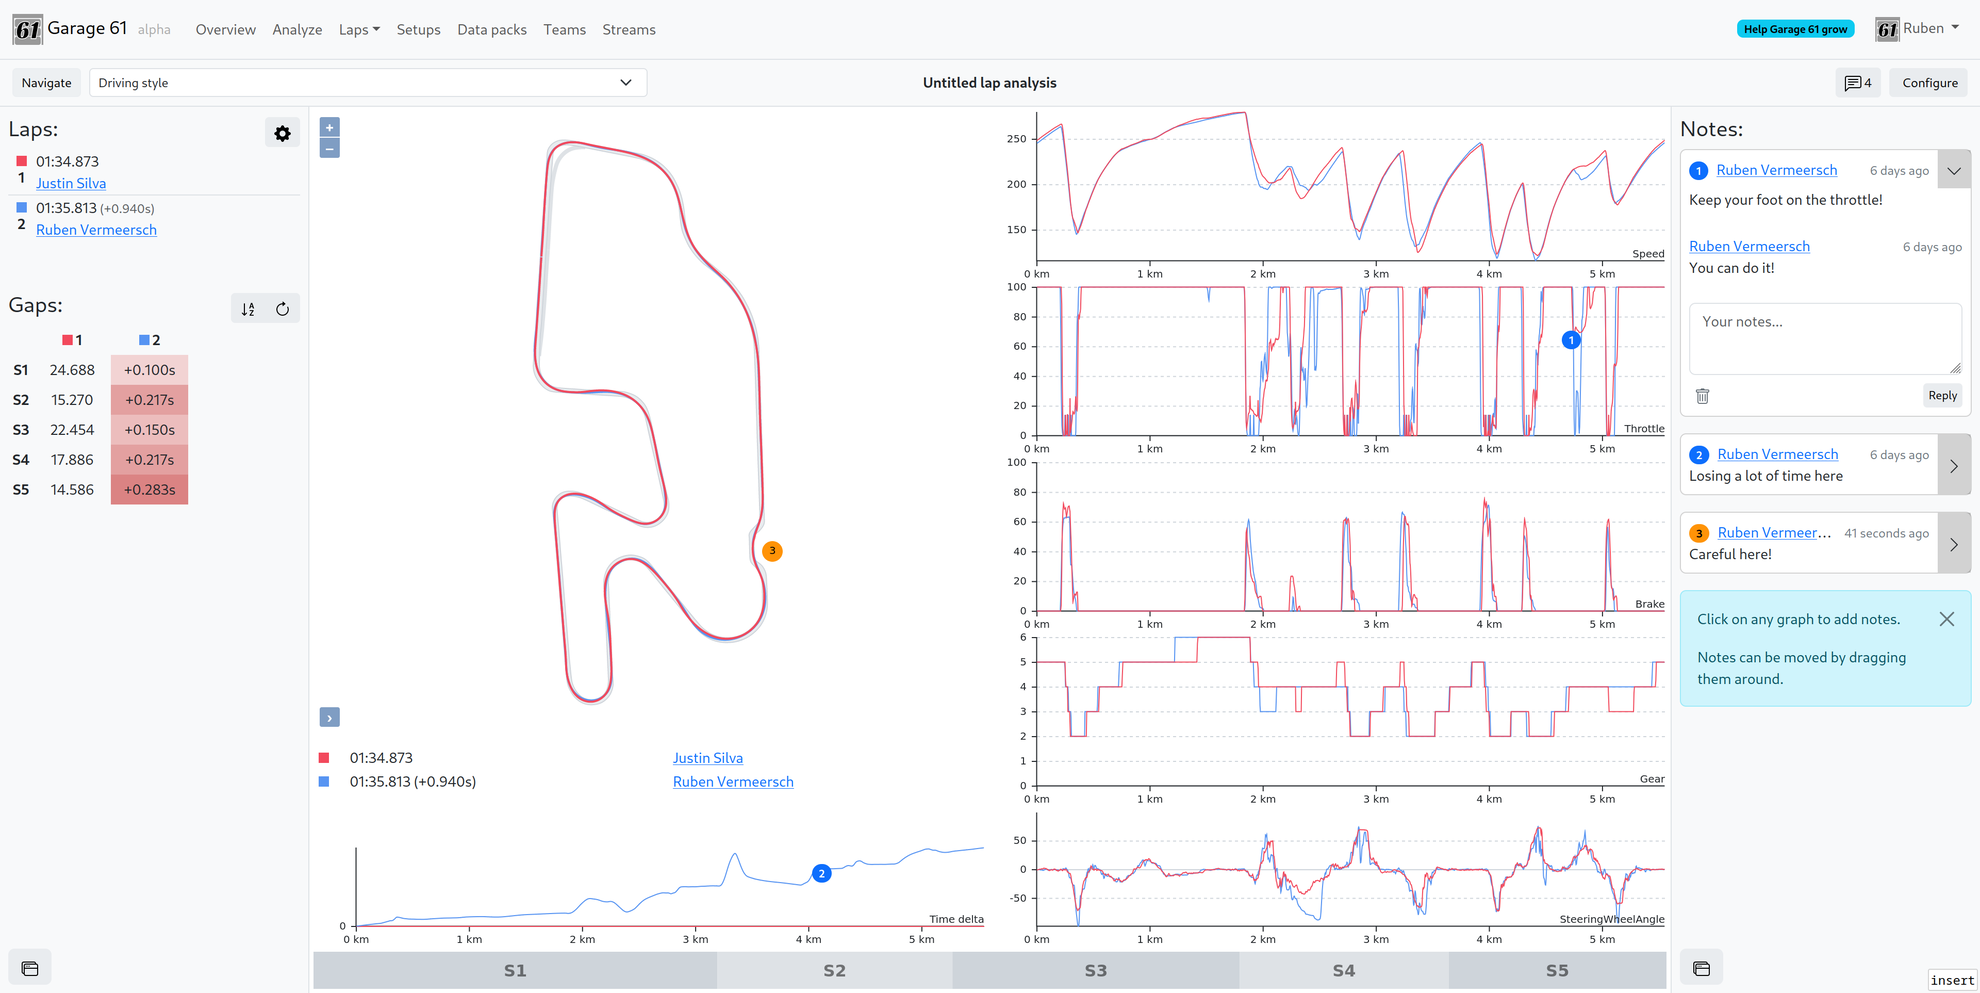This screenshot has width=1980, height=993.
Task: Expand the 'Losing a lot of time here' note
Action: click(x=1953, y=465)
